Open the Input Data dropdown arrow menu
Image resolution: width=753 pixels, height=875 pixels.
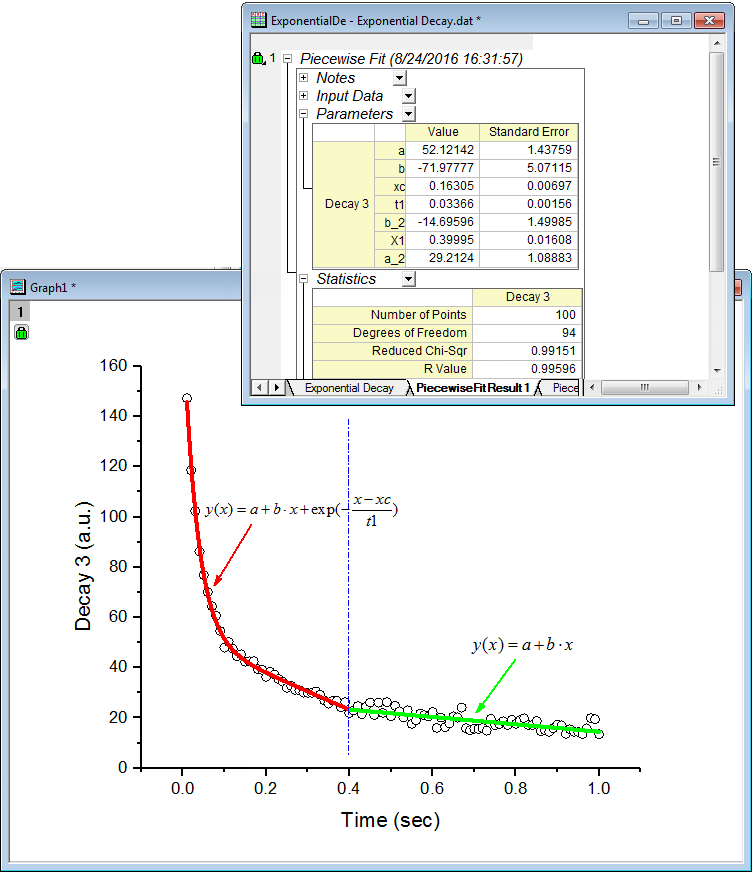point(408,96)
